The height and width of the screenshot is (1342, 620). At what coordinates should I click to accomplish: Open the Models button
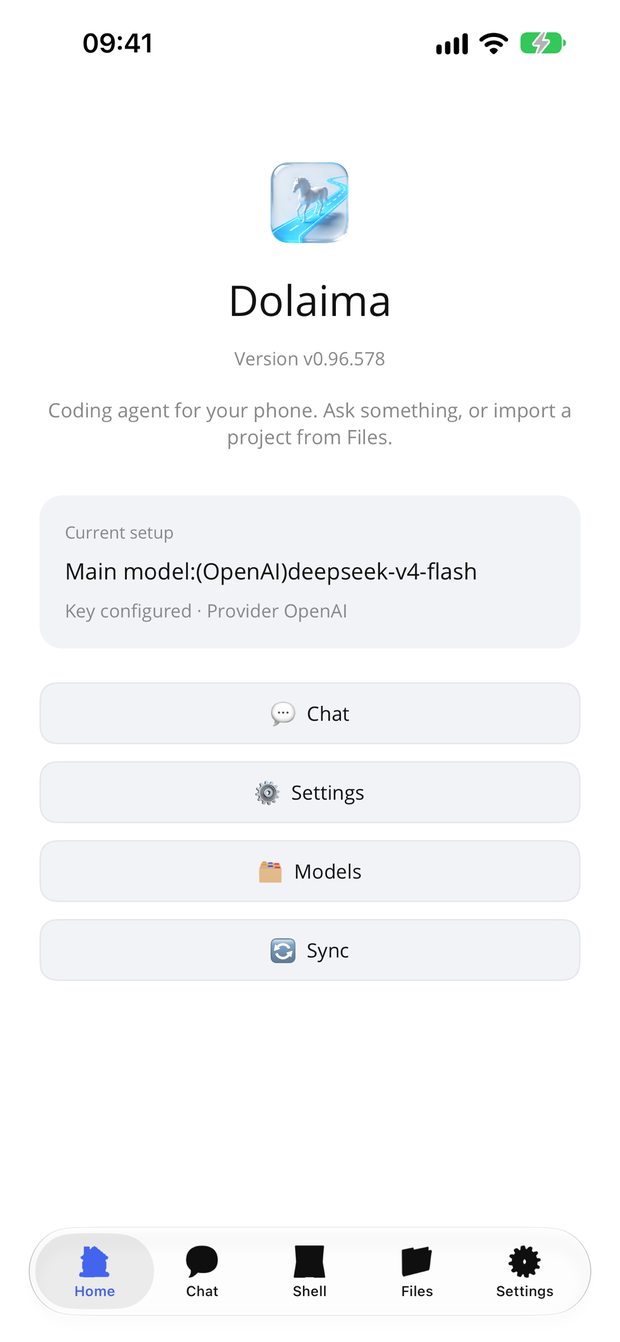(310, 872)
